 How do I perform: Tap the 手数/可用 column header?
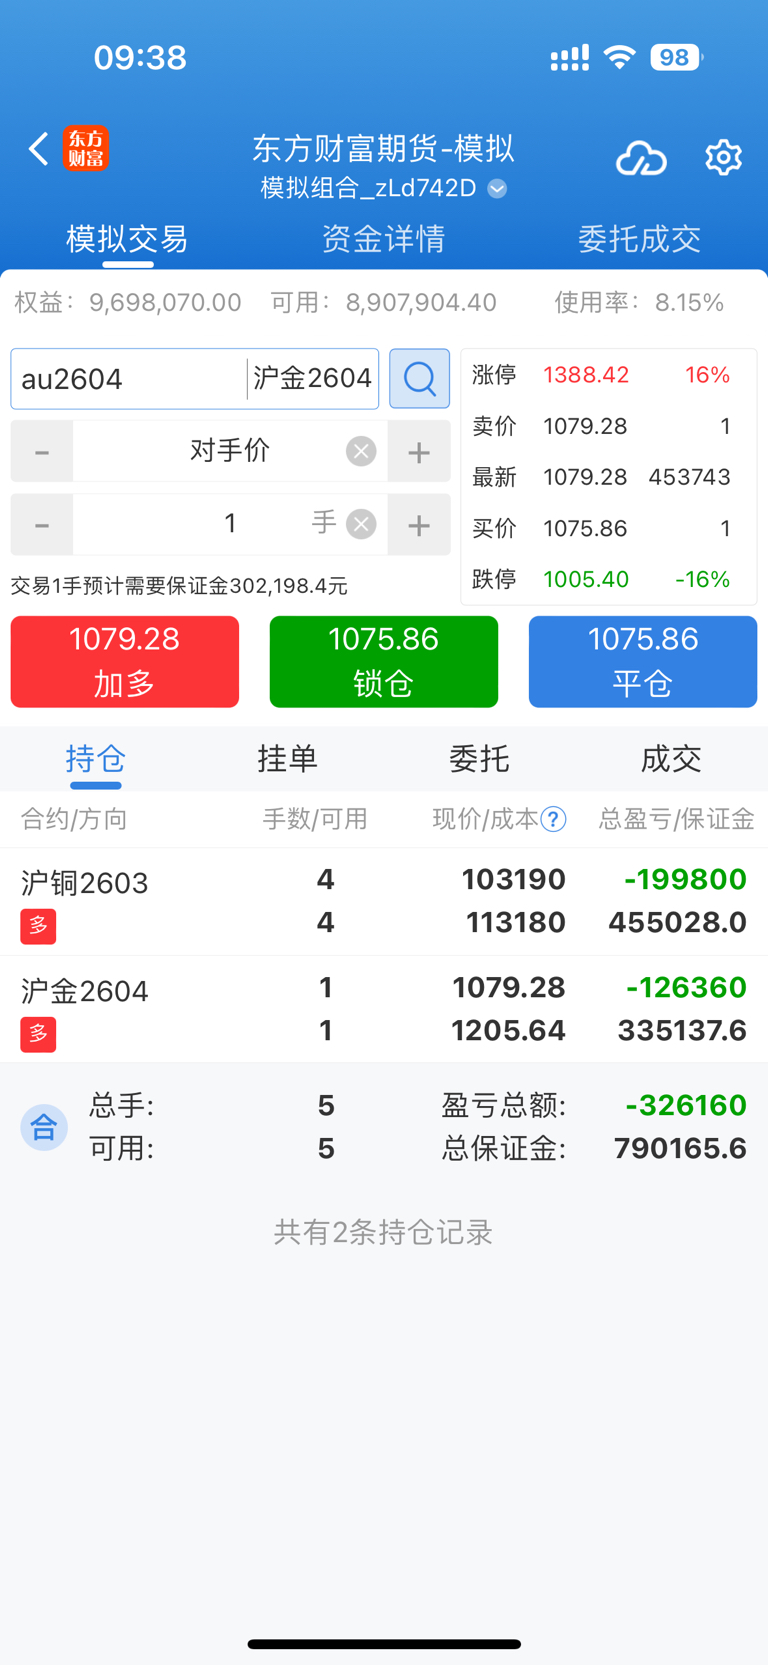tap(315, 820)
